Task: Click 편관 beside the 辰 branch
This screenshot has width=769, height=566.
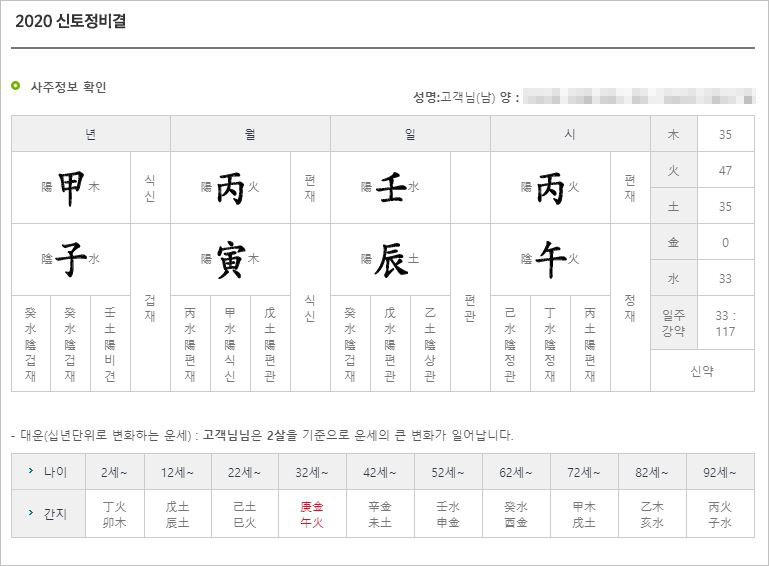Action: point(470,308)
